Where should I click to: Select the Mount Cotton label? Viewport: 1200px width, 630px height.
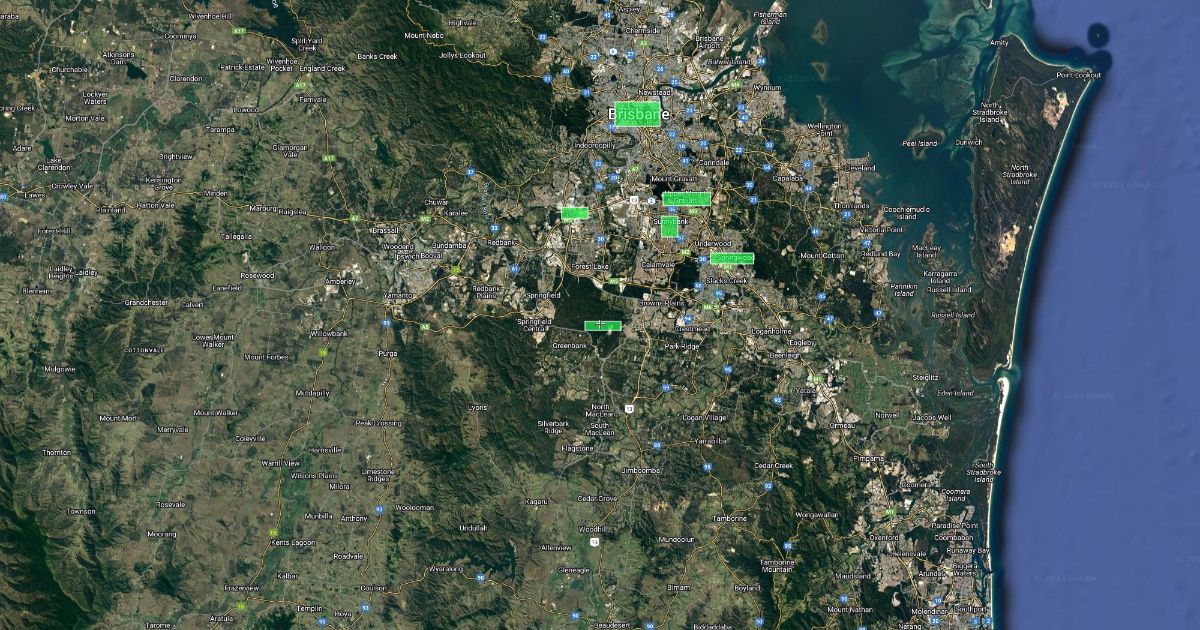(x=822, y=255)
